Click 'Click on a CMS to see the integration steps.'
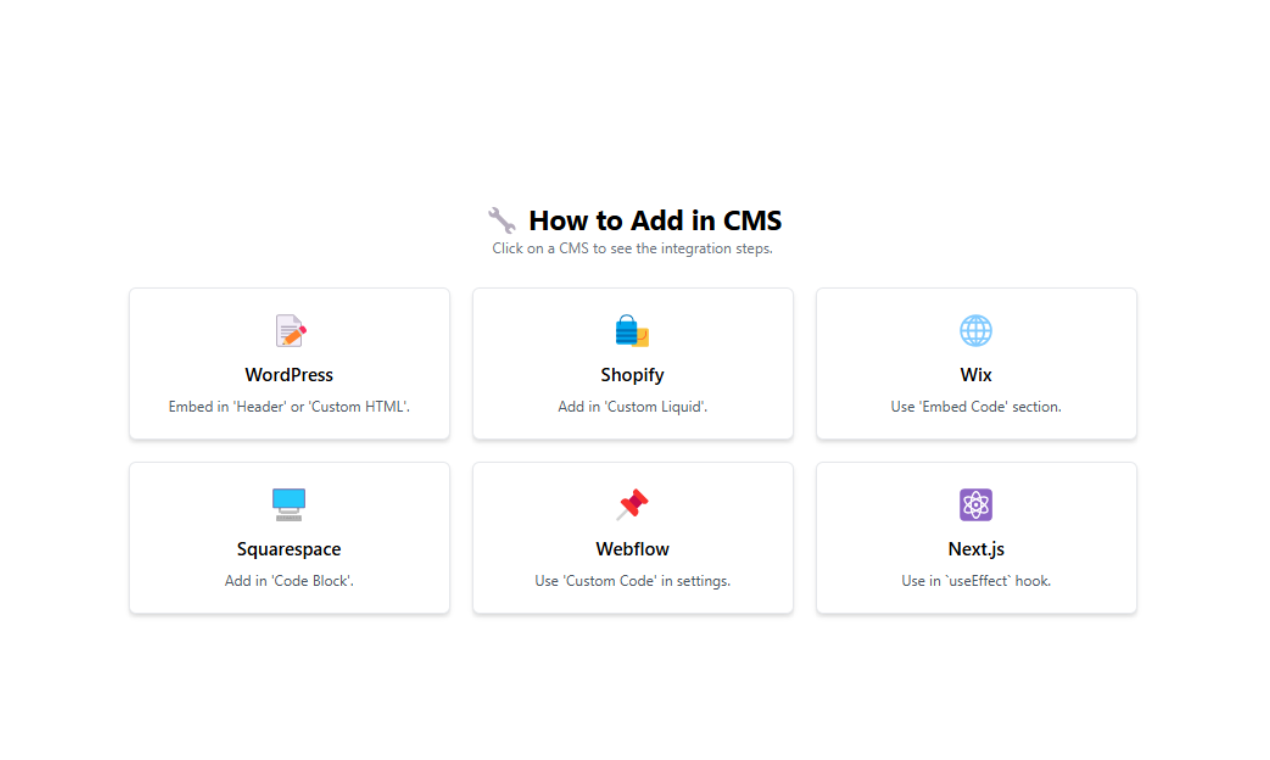The height and width of the screenshot is (760, 1270). (x=632, y=248)
